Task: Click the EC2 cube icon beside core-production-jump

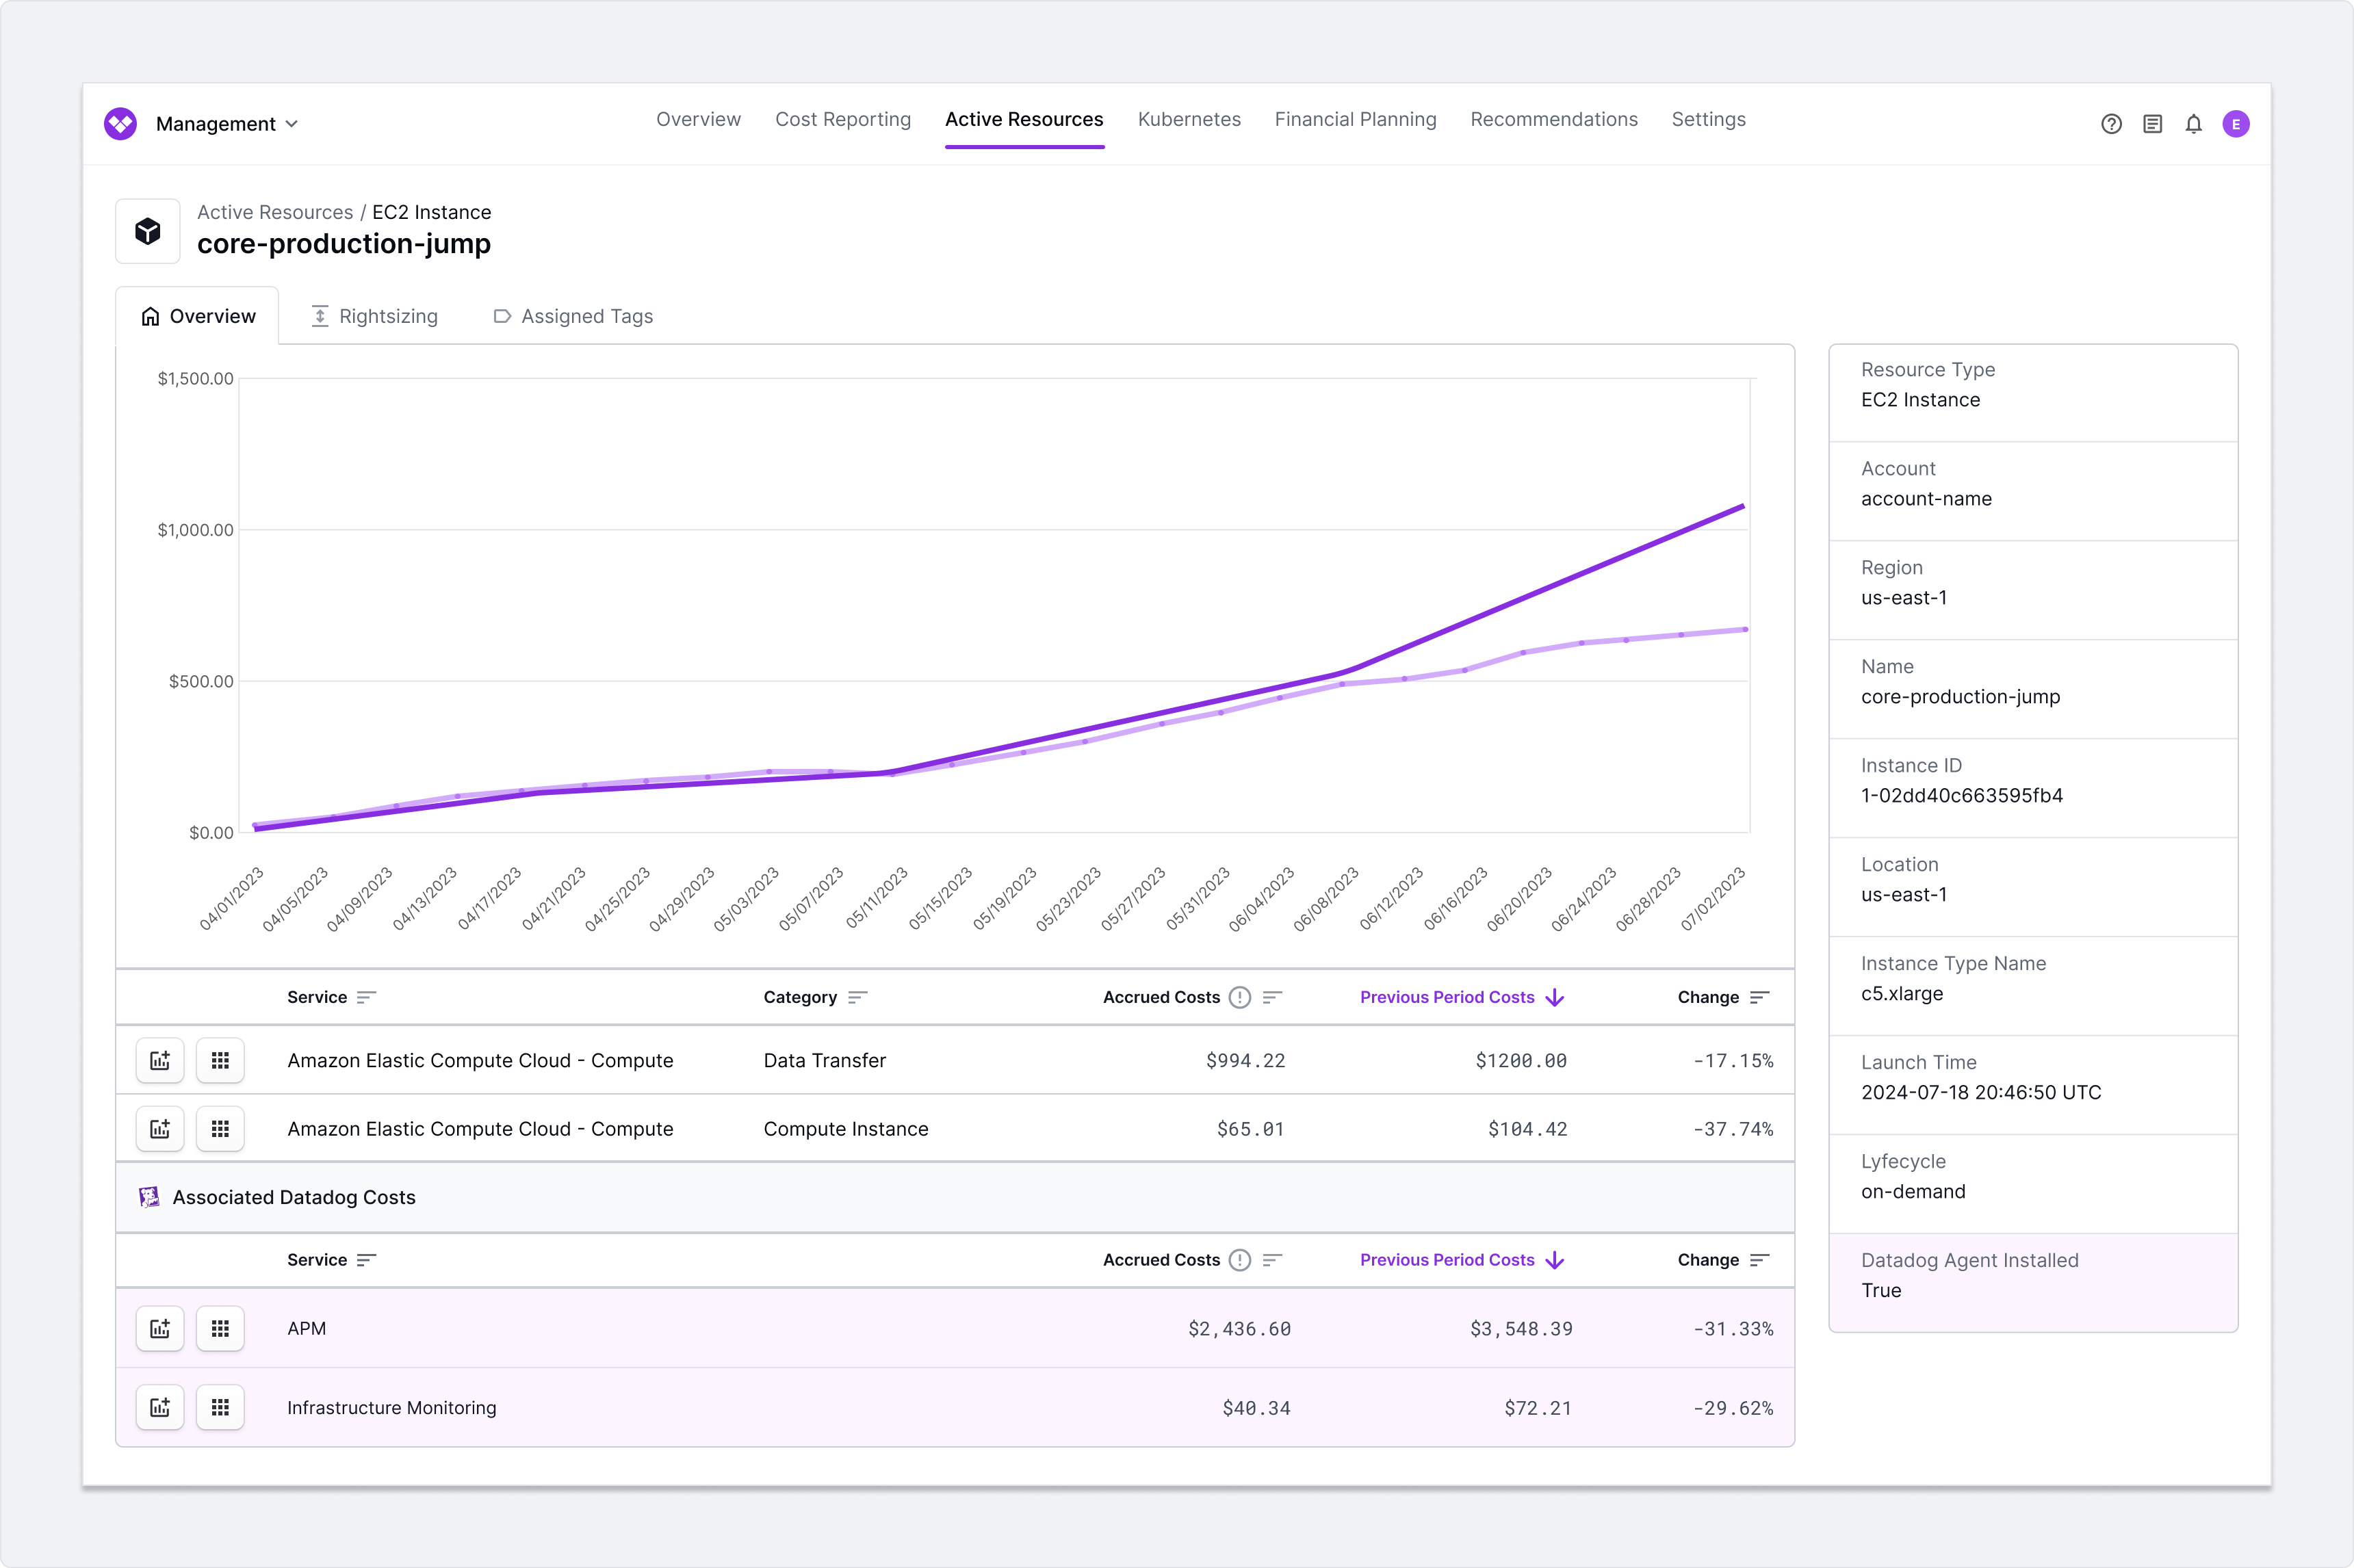Action: click(147, 231)
